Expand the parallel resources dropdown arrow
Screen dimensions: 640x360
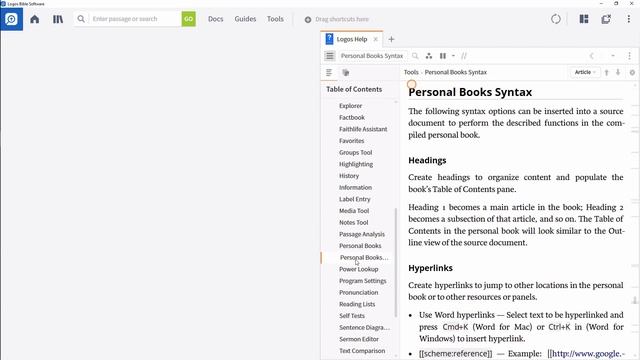point(453,56)
